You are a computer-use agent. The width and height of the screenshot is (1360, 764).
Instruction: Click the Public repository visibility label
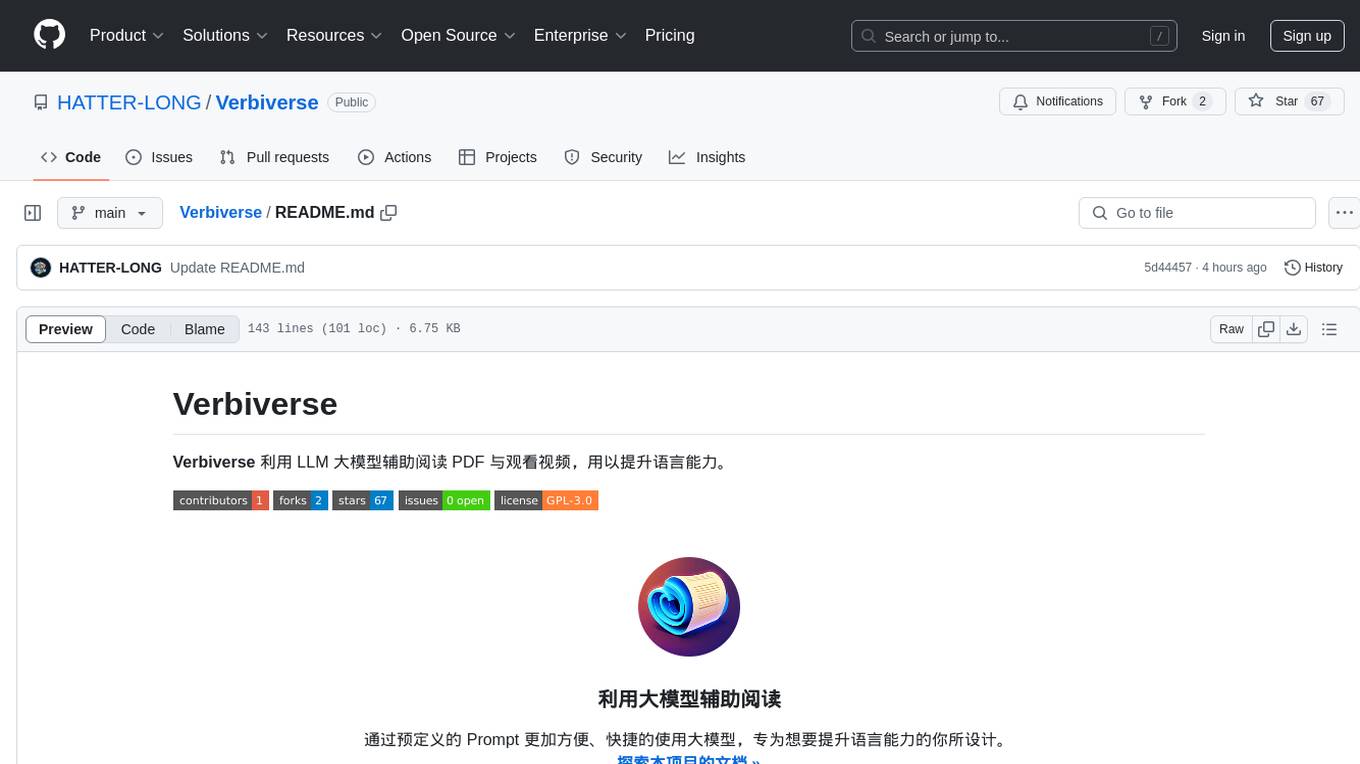point(352,102)
